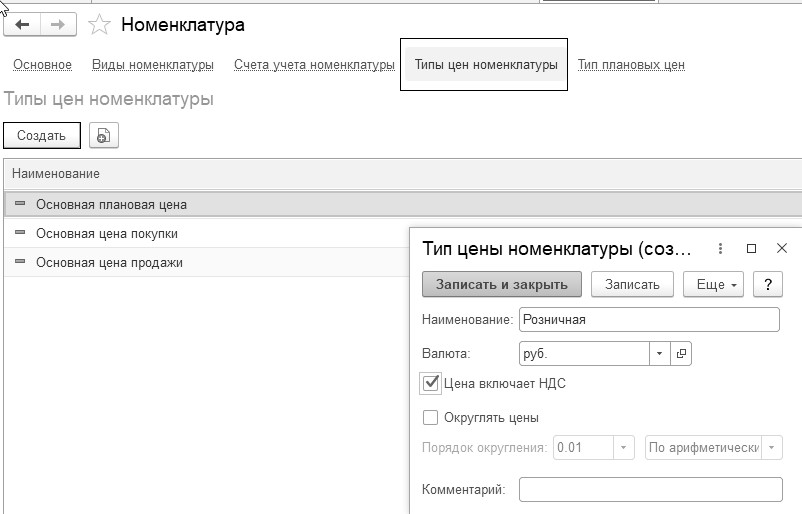Viewport: 802px width, 514px height.
Task: Expand the Валюта dropdown list
Action: click(x=659, y=354)
